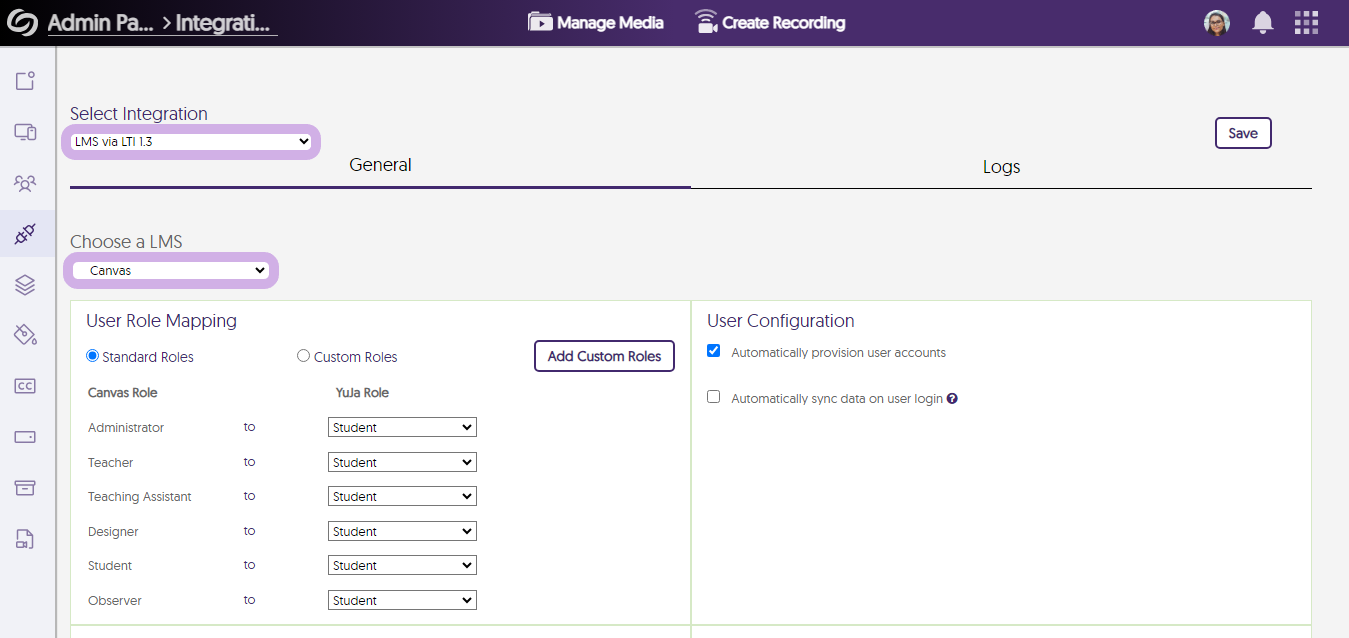Open the apps grid menu
The image size is (1349, 638).
1306,23
